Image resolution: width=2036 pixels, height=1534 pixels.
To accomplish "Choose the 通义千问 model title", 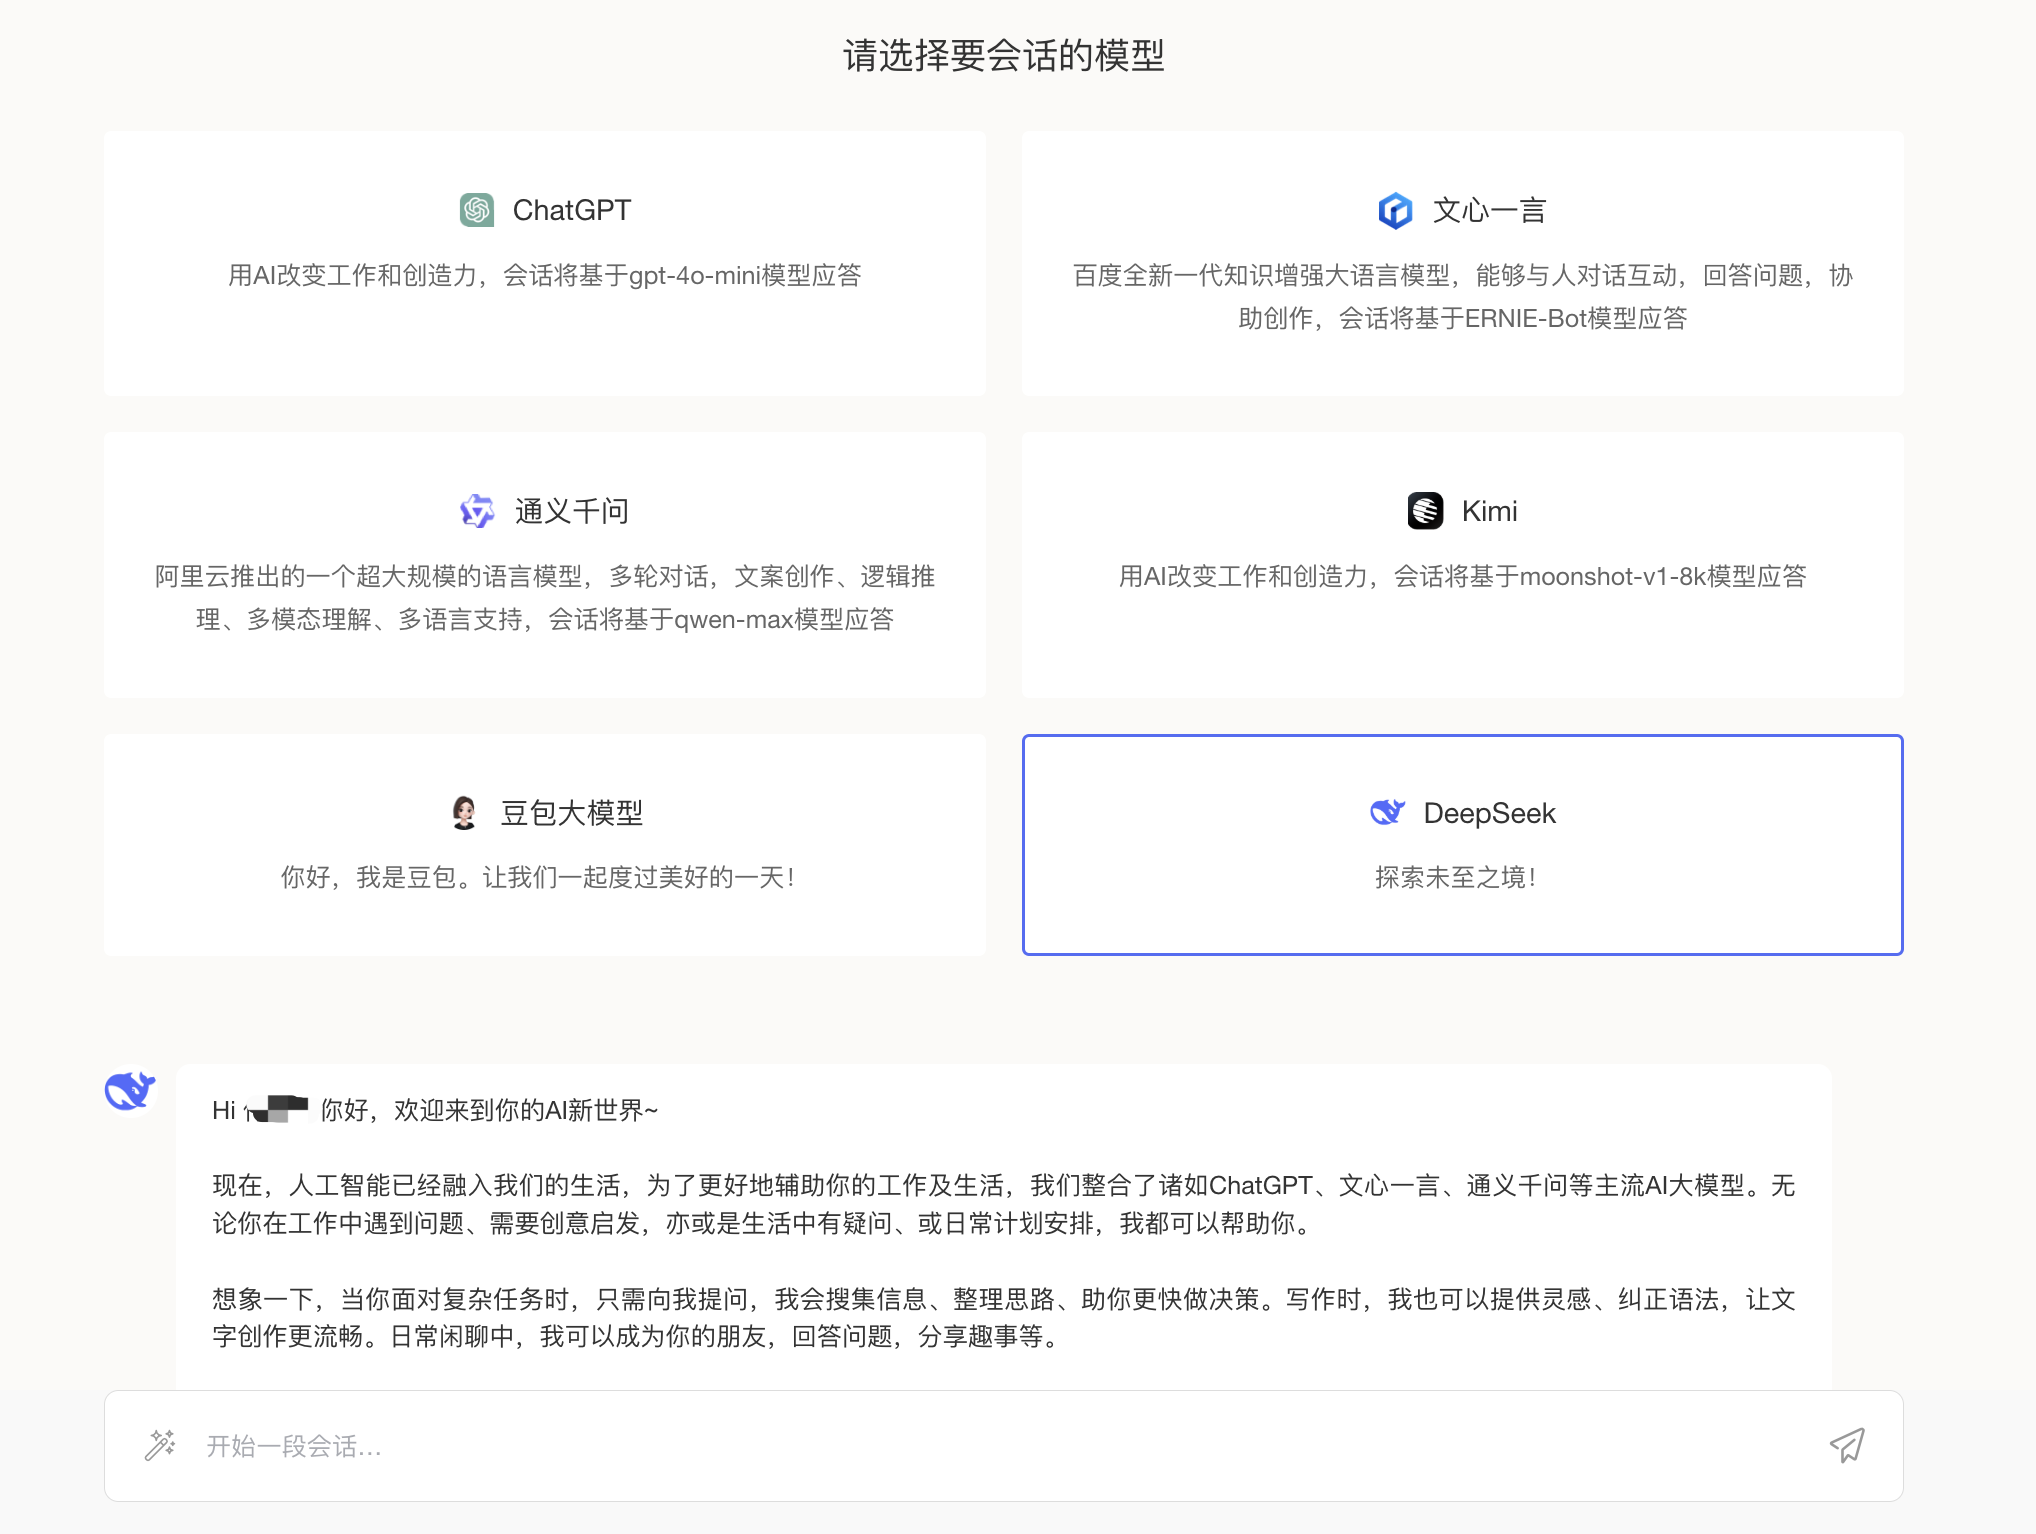I will 572,511.
